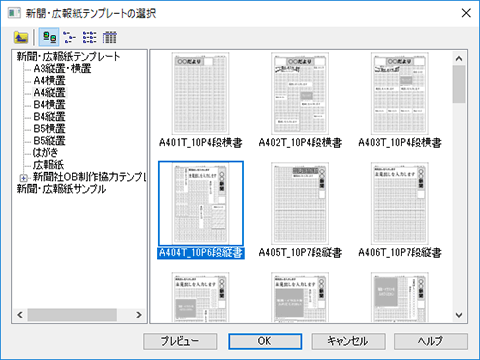Click the キャンセル button

click(x=348, y=341)
